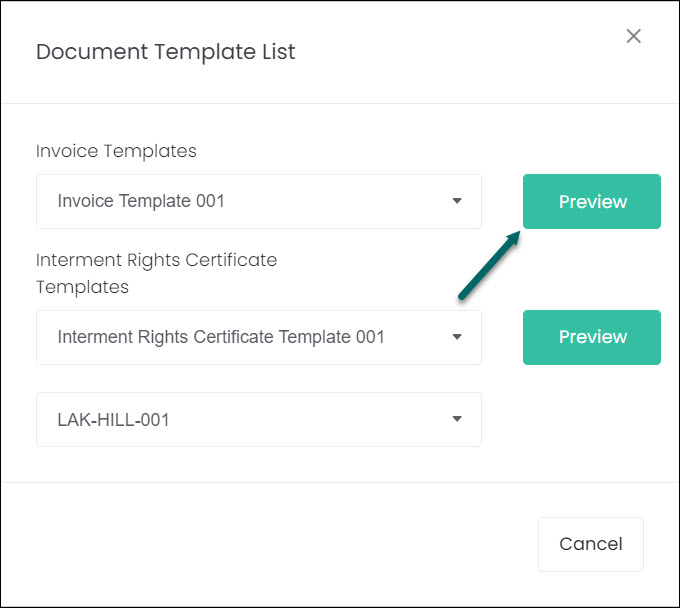
Task: Click the arrow beside Invoice Template 001
Action: (x=457, y=201)
